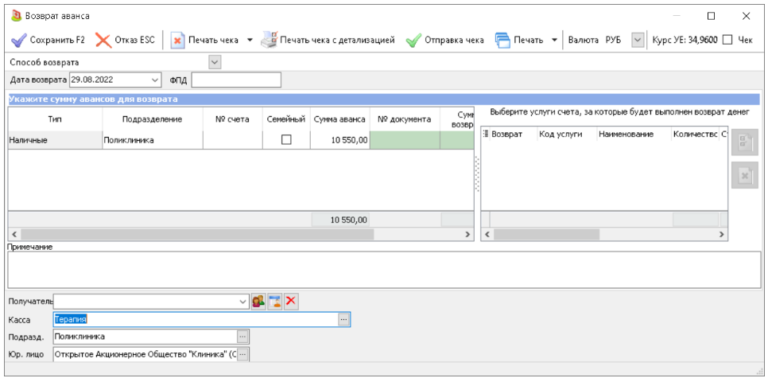Click the Печать toolbar button
This screenshot has height=378, width=768.
point(519,40)
